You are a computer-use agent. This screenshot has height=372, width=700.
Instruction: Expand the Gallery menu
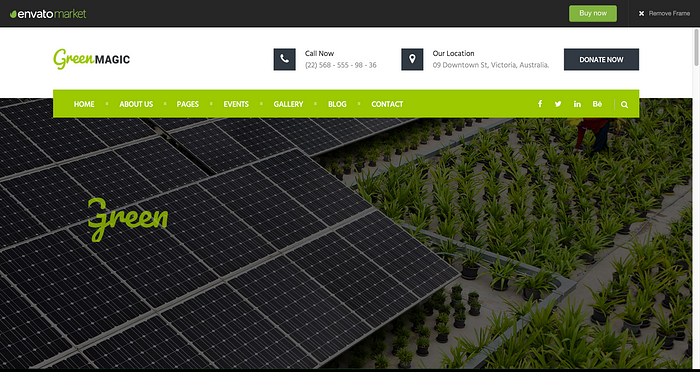(288, 104)
